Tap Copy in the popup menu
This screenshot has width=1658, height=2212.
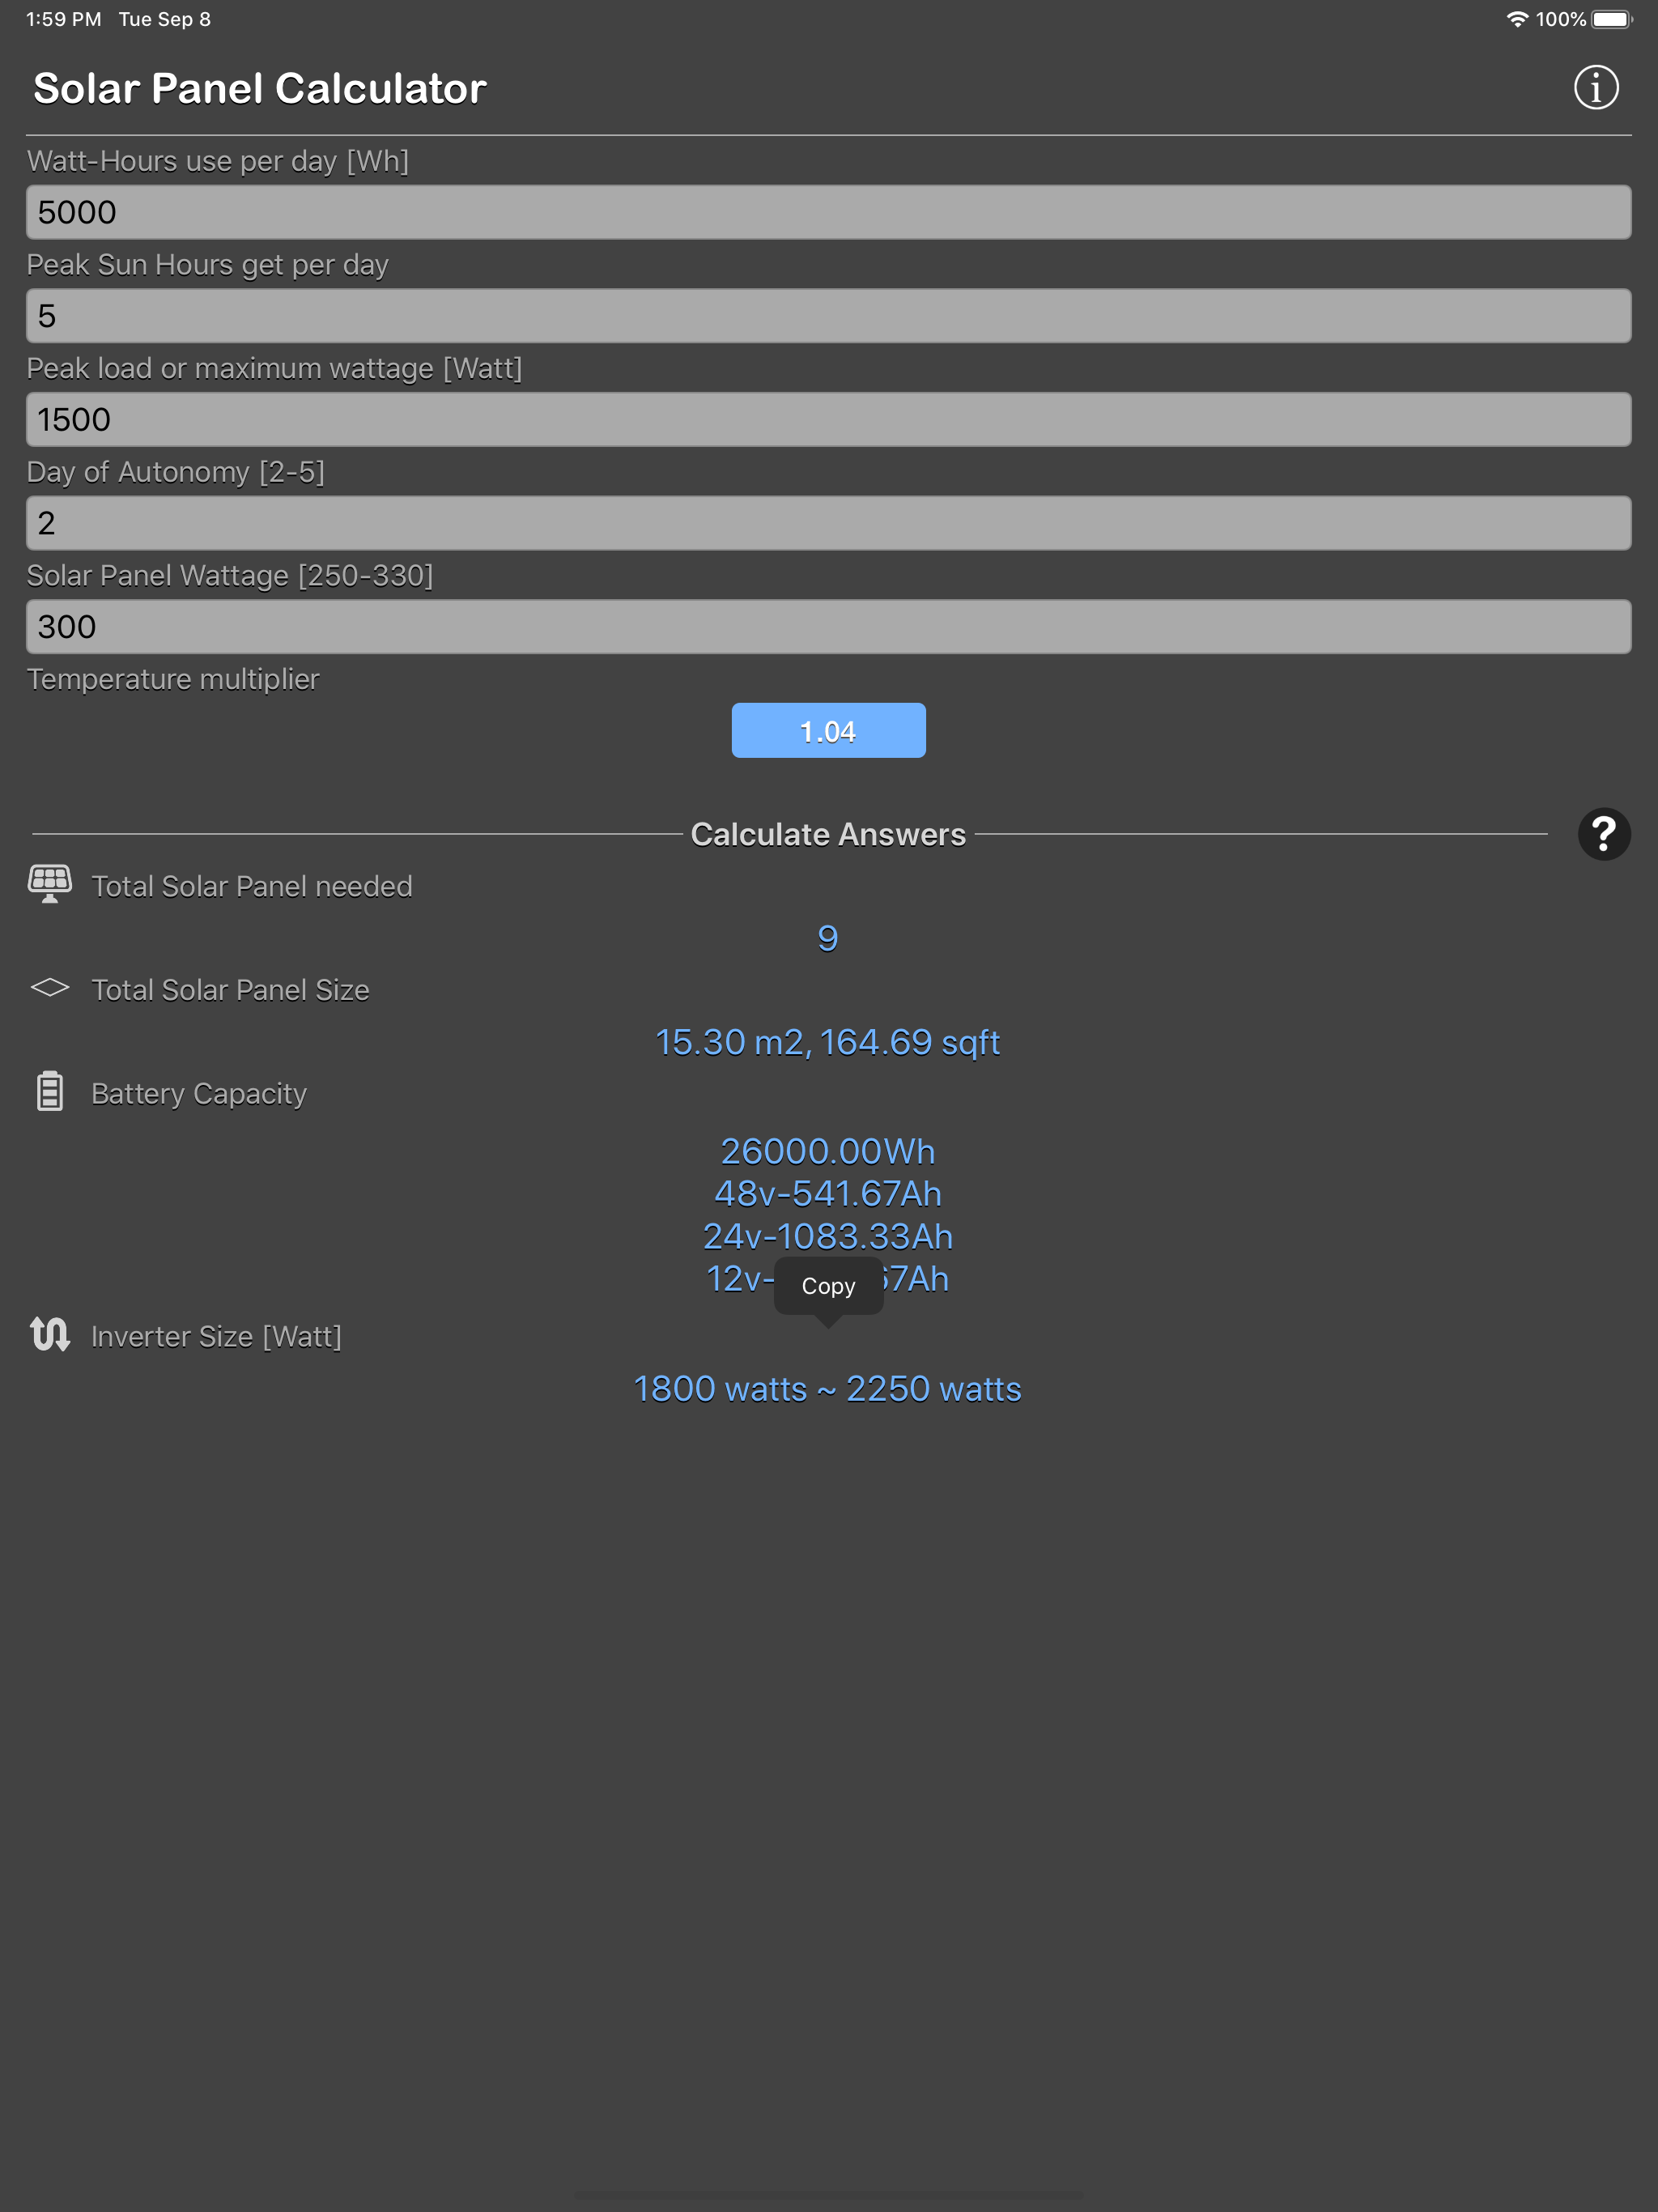click(x=828, y=1285)
